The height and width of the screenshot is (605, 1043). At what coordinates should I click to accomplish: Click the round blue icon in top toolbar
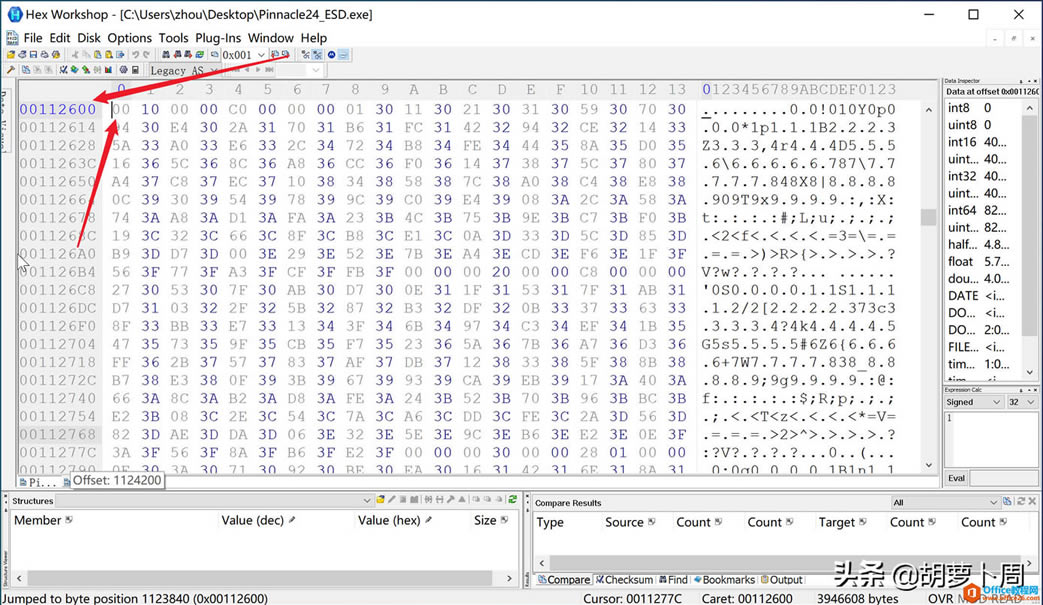coord(331,55)
